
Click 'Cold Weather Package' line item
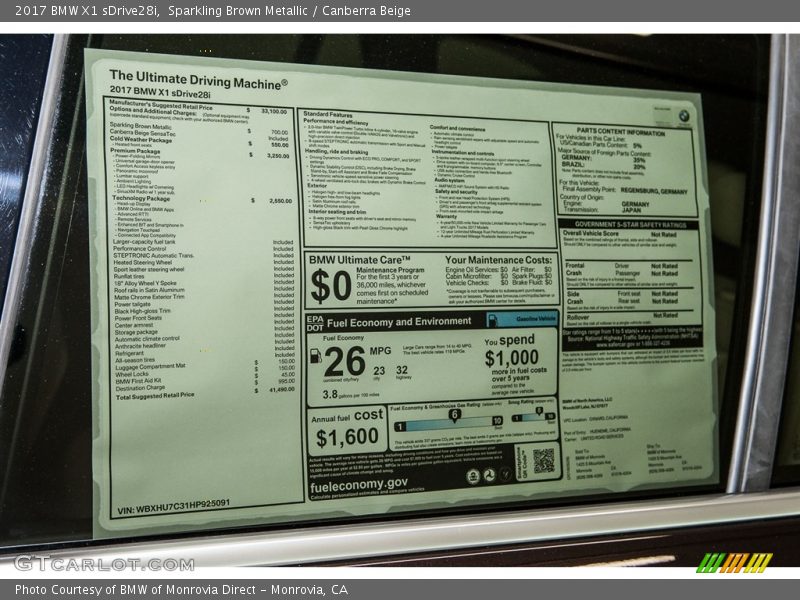coord(141,139)
